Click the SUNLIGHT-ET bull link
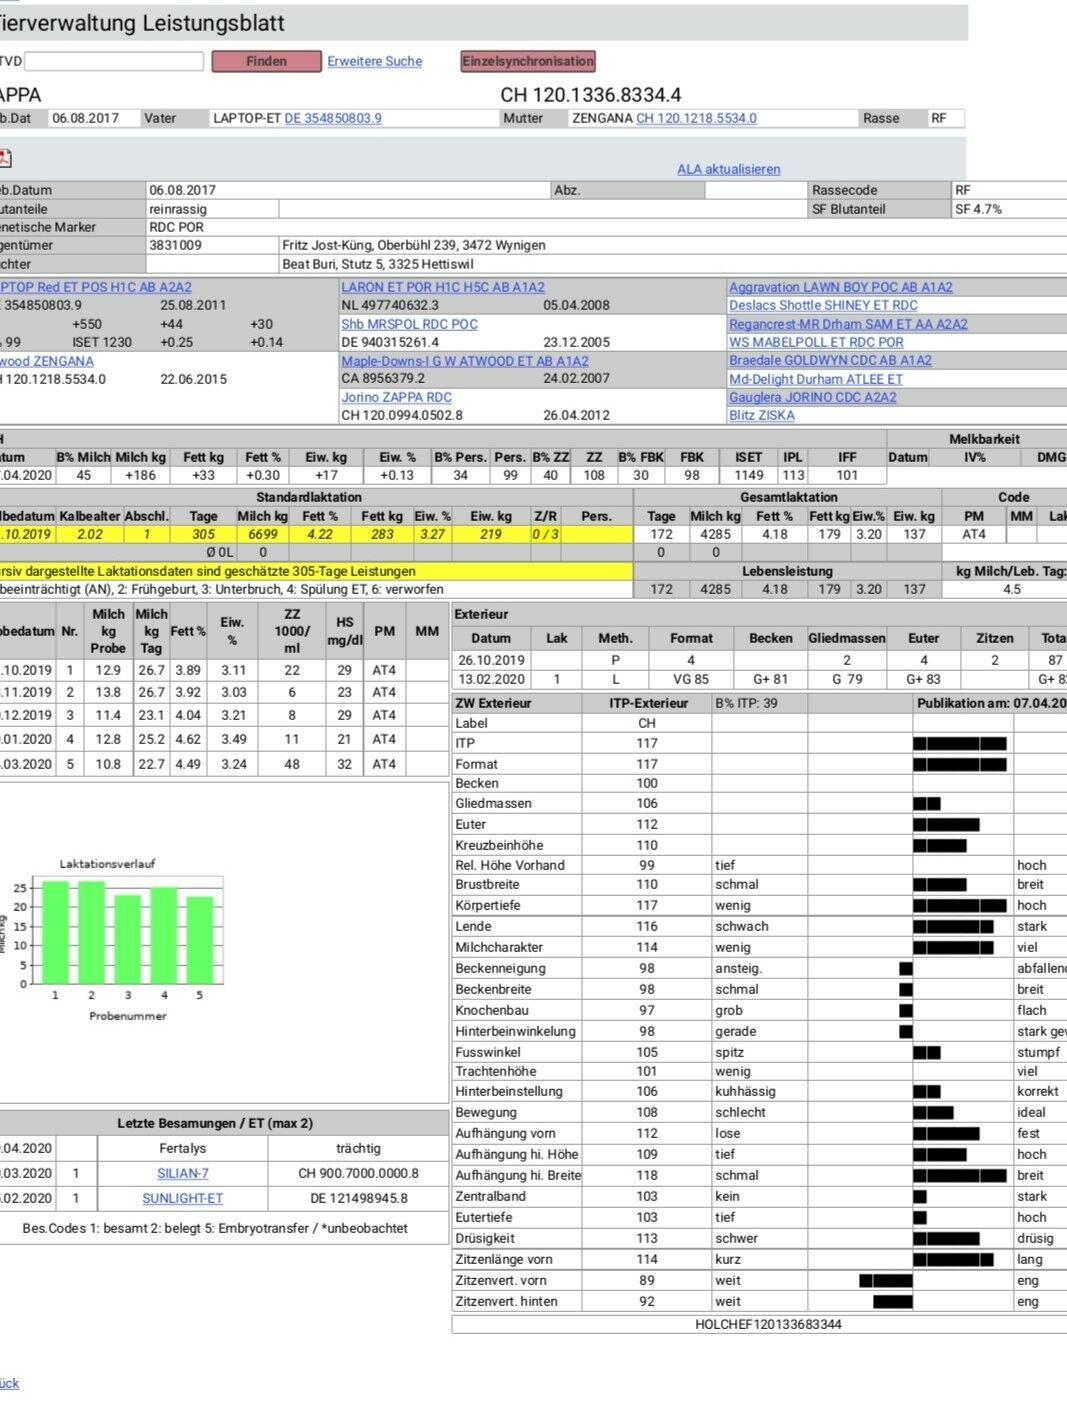Viewport: 1067px width, 1423px height. [182, 1199]
